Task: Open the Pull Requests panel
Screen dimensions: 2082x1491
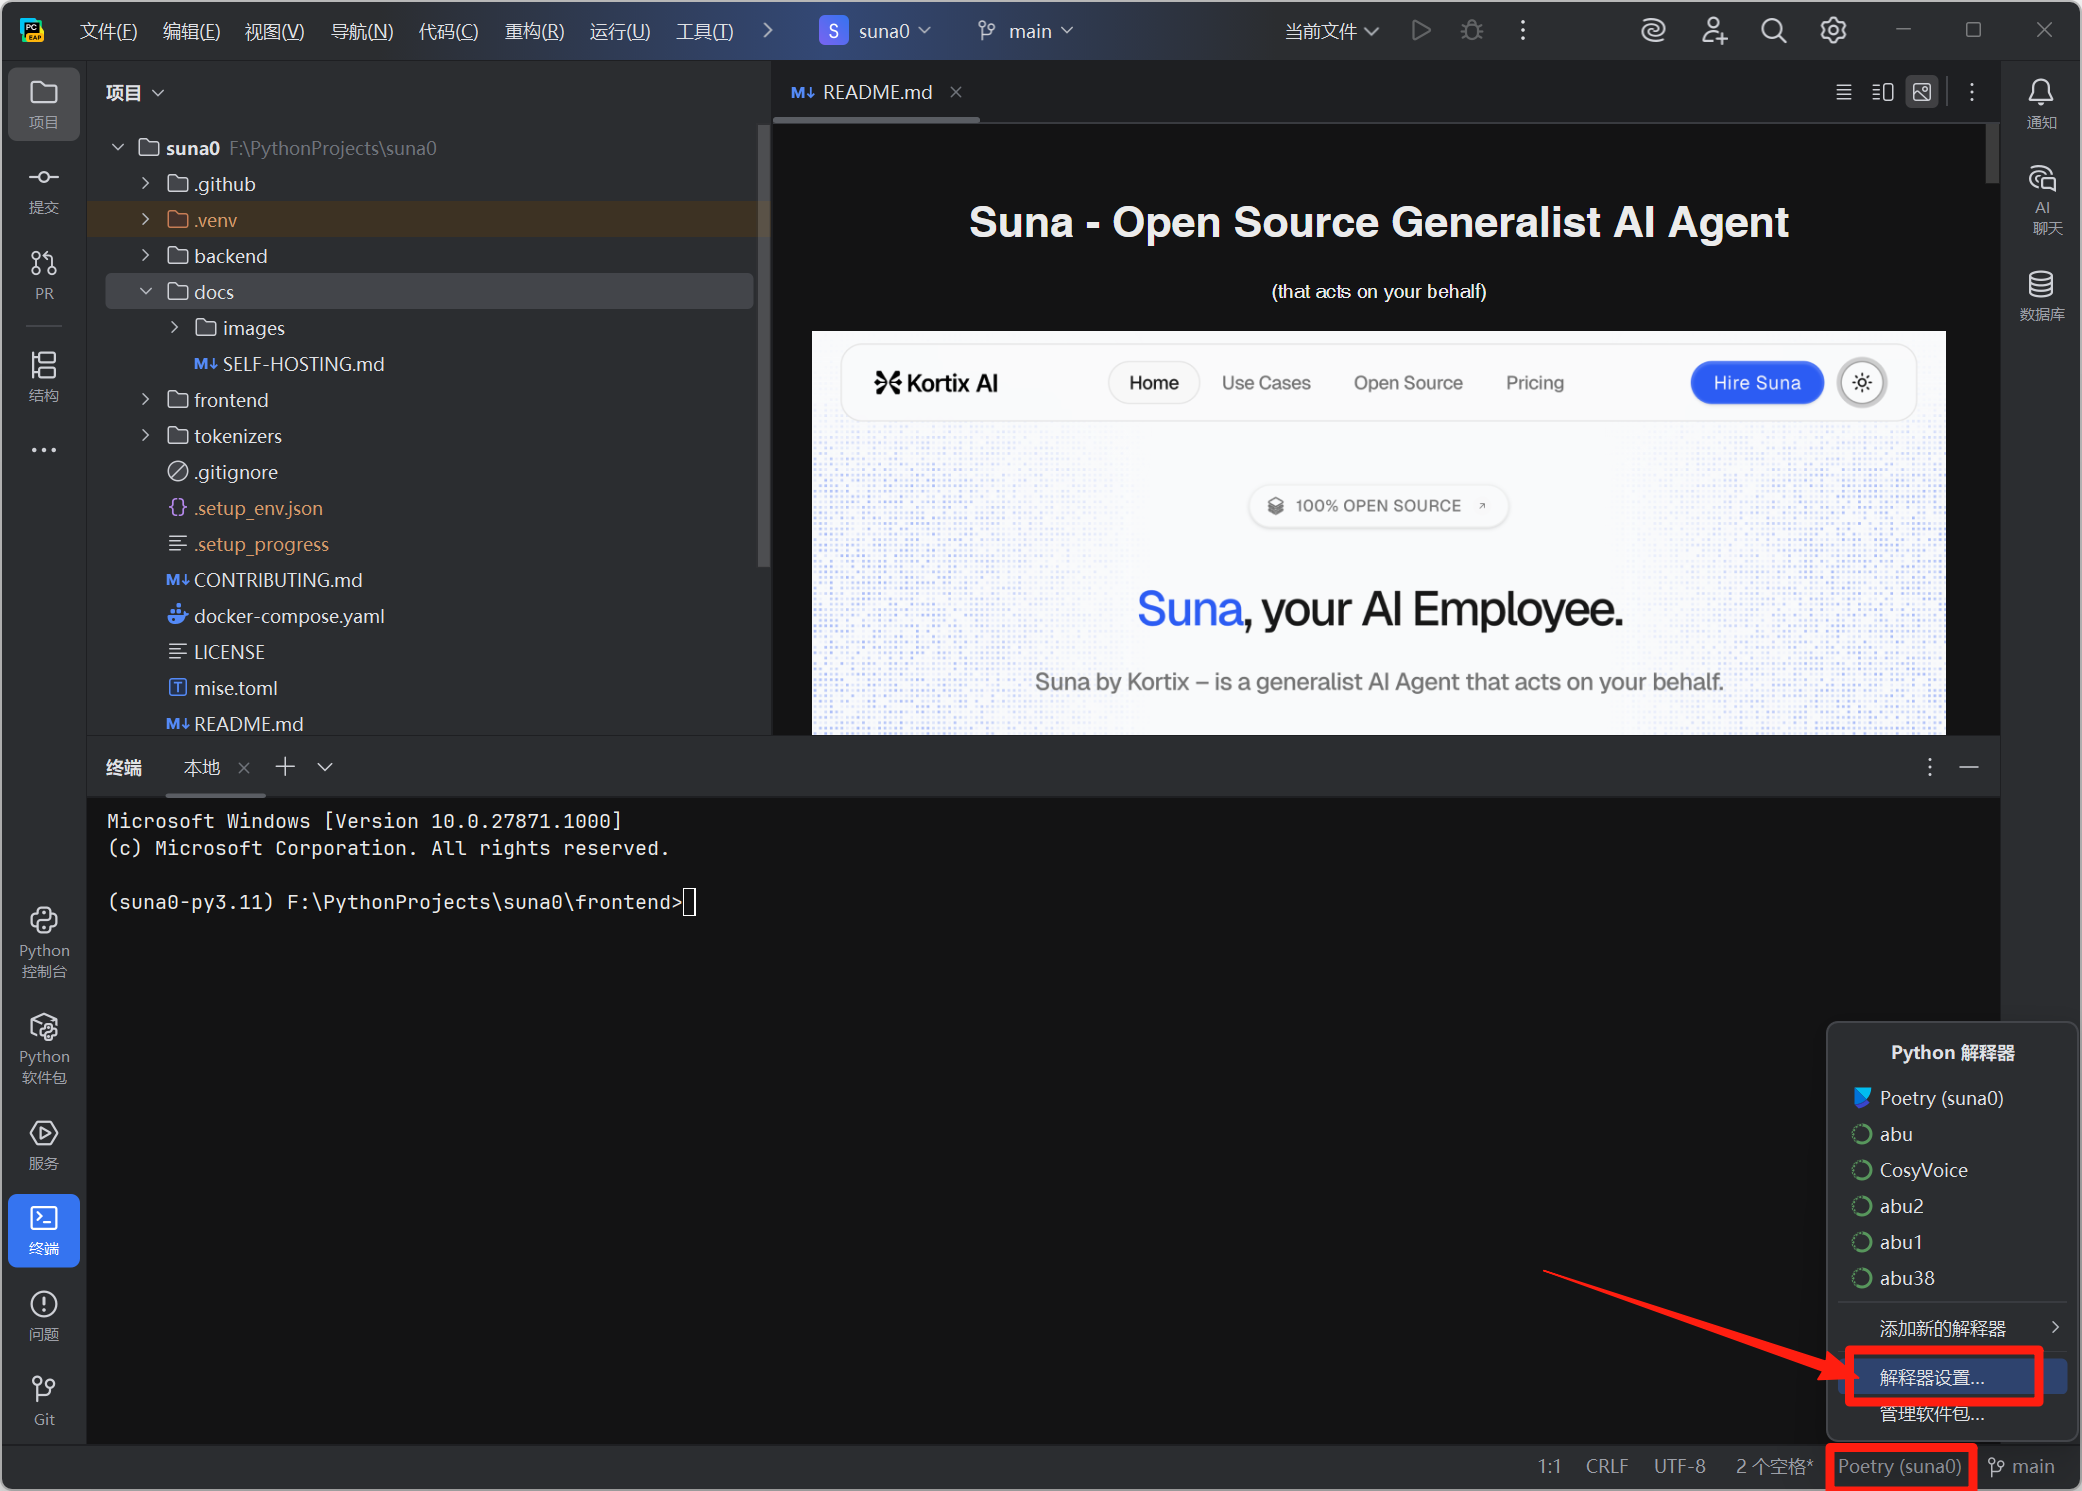Action: click(43, 274)
